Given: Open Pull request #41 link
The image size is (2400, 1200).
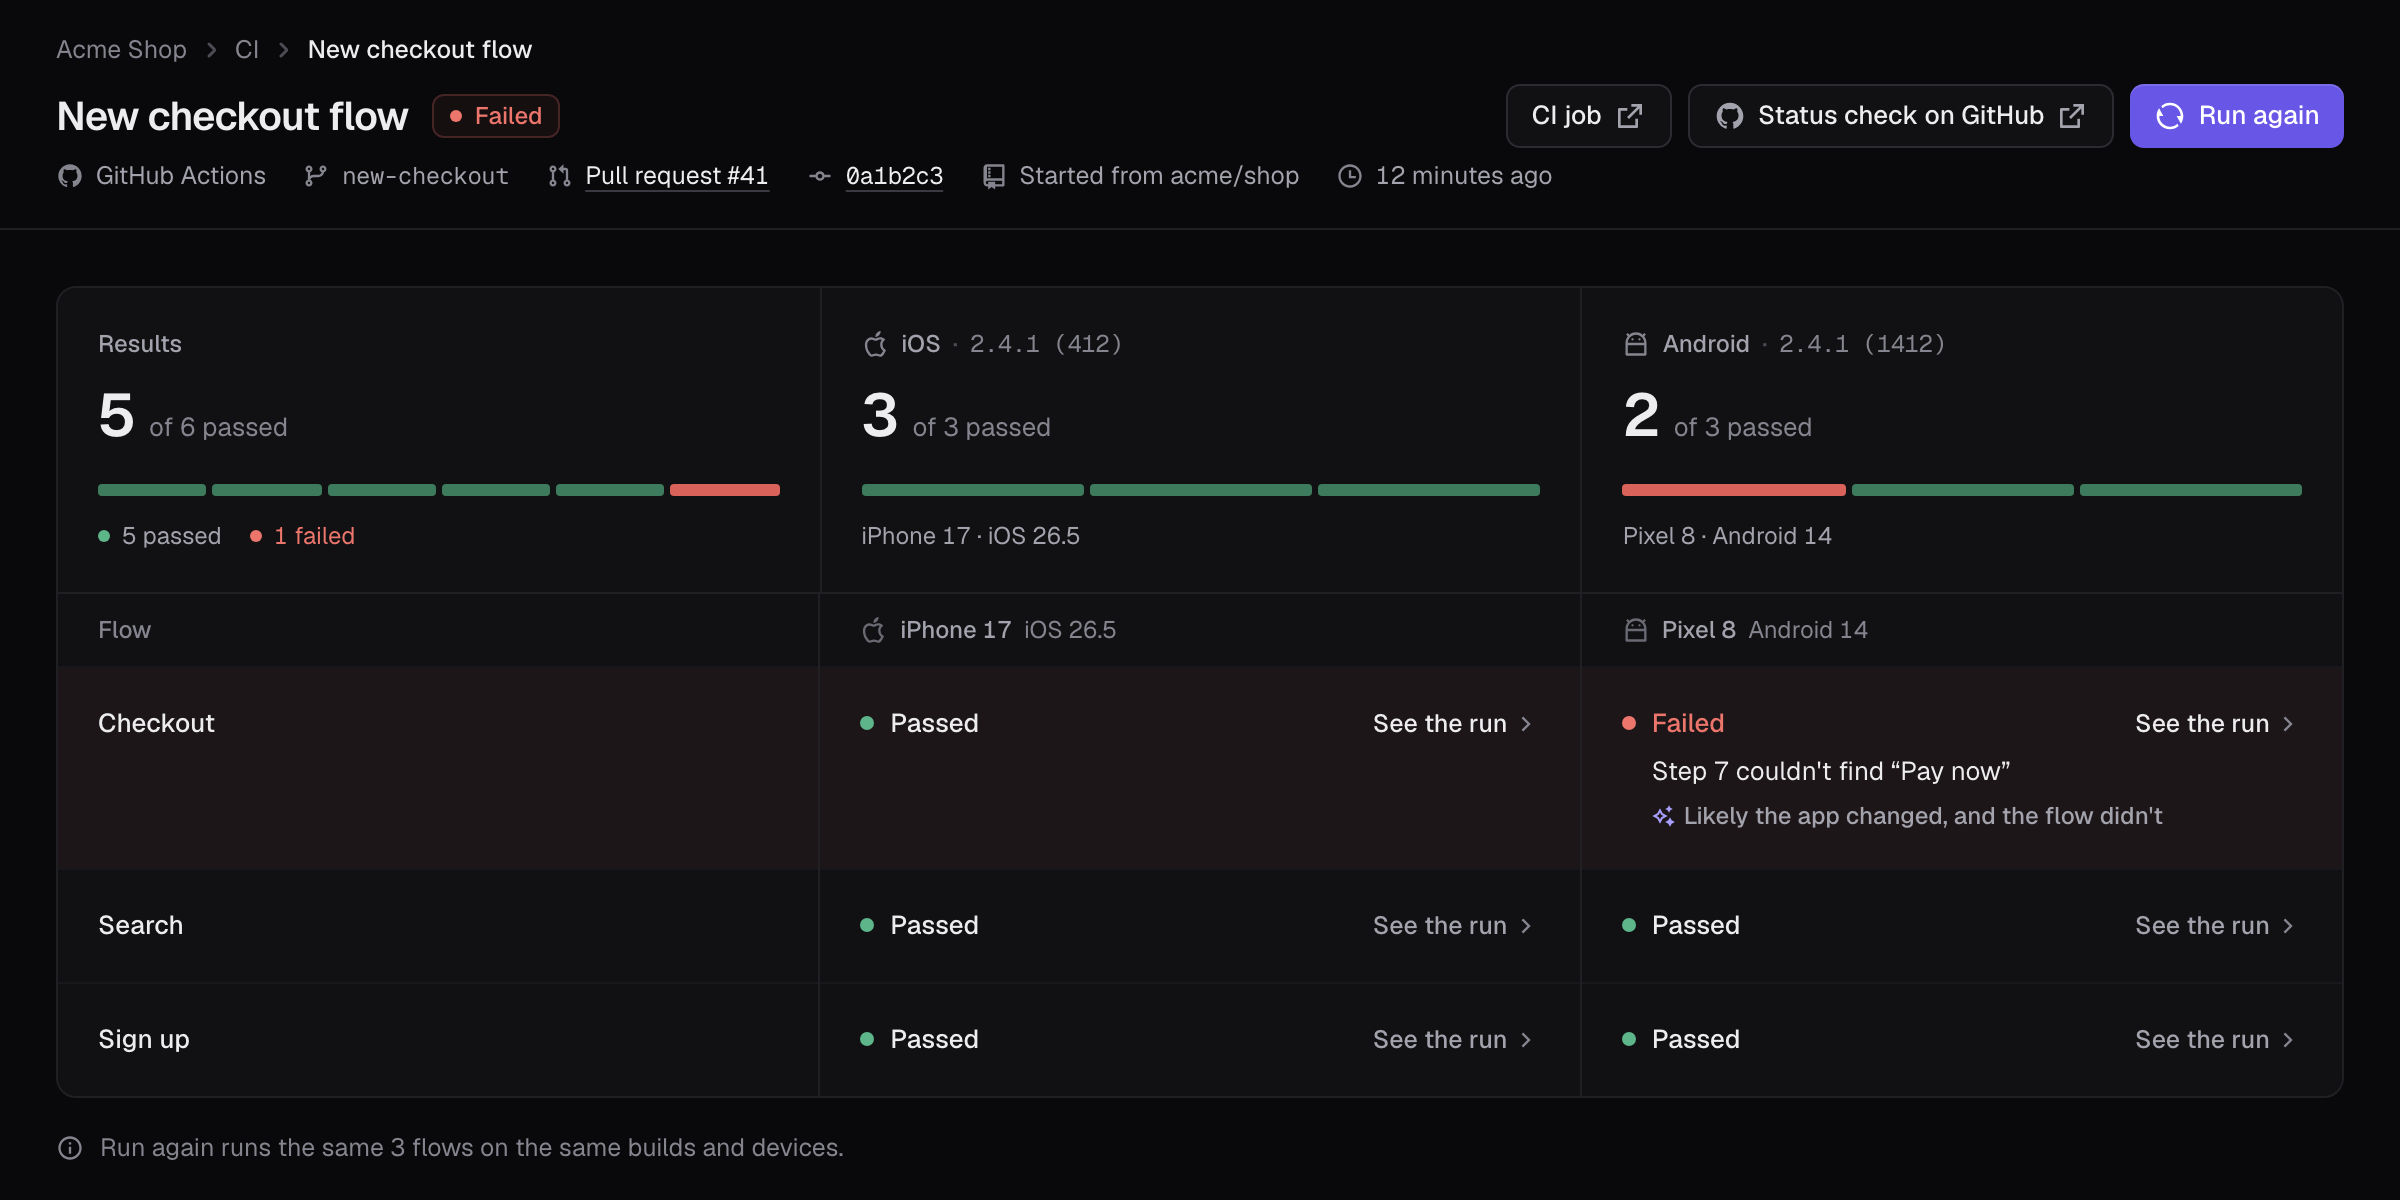Looking at the screenshot, I should point(677,176).
